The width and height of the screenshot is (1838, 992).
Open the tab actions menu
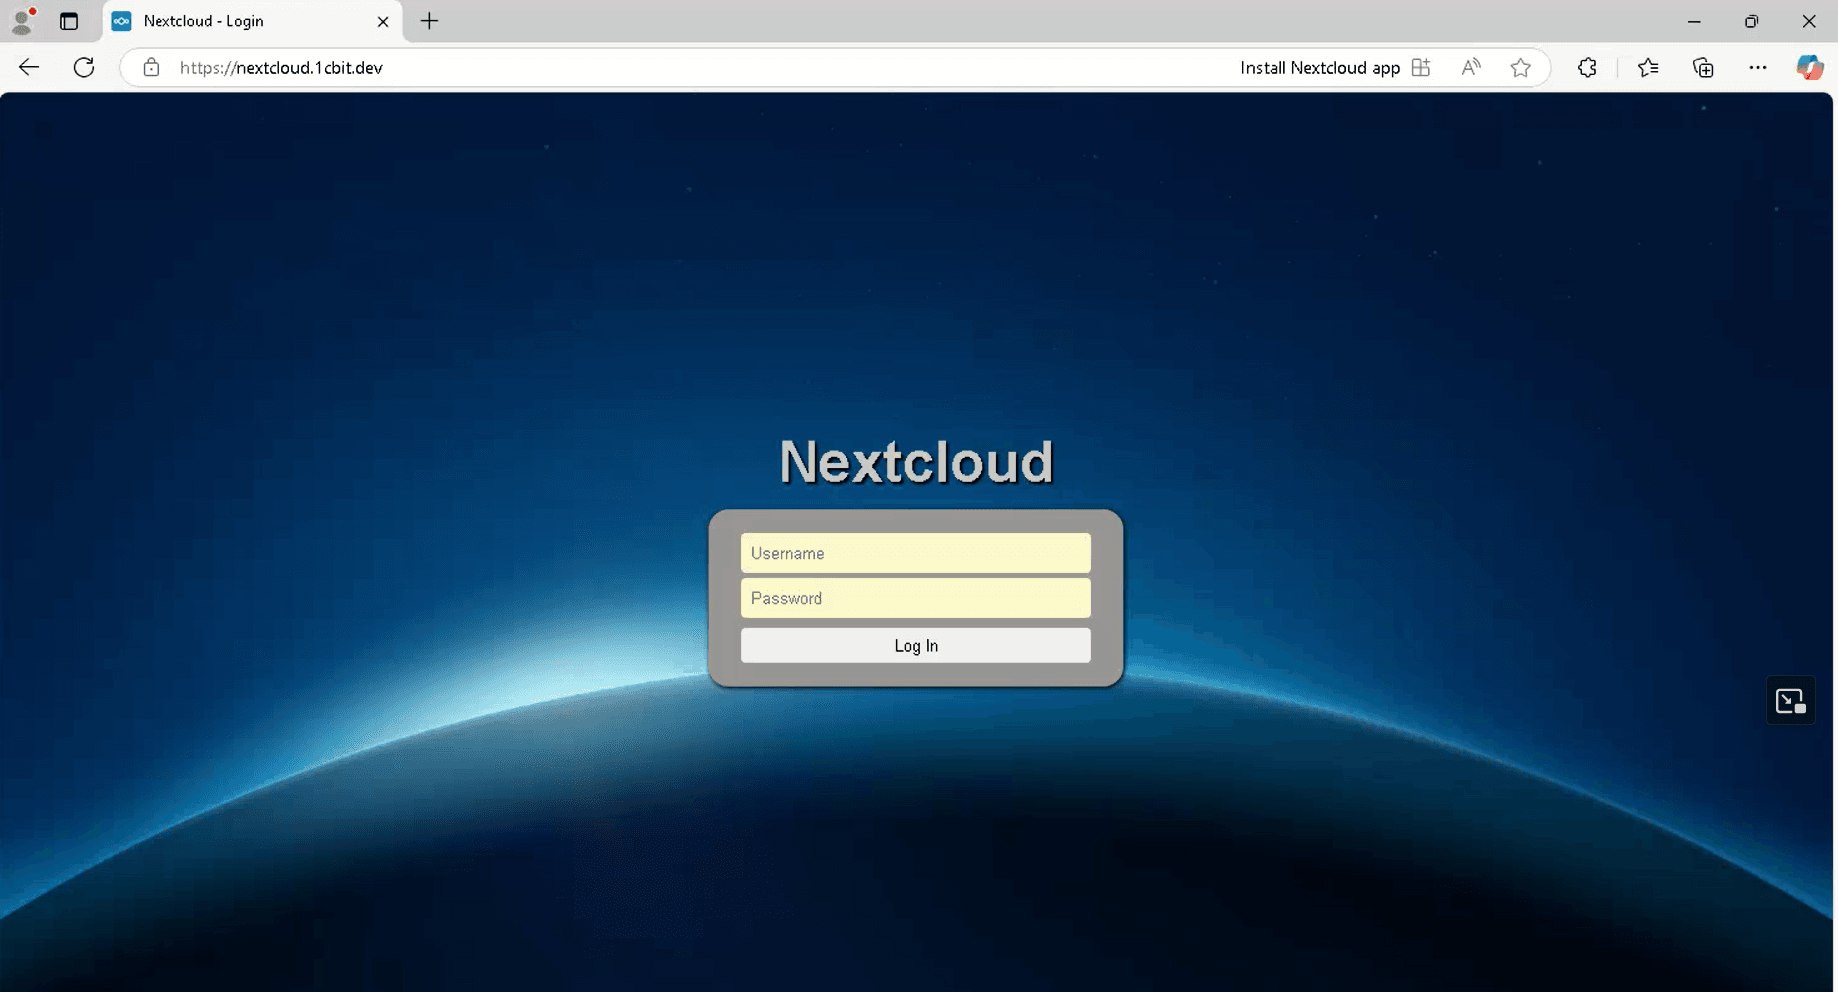69,21
